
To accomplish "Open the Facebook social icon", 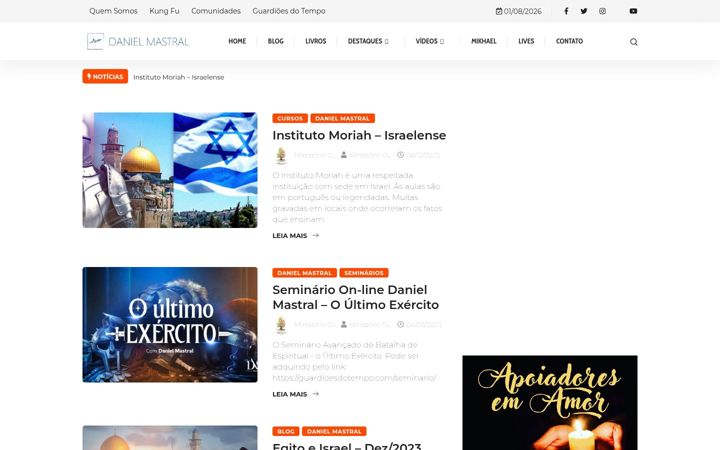I will pyautogui.click(x=566, y=11).
